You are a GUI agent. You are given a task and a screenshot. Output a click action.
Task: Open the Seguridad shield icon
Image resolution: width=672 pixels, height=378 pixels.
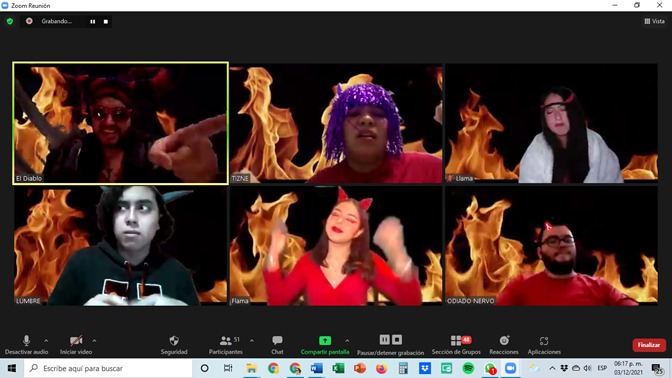[174, 341]
